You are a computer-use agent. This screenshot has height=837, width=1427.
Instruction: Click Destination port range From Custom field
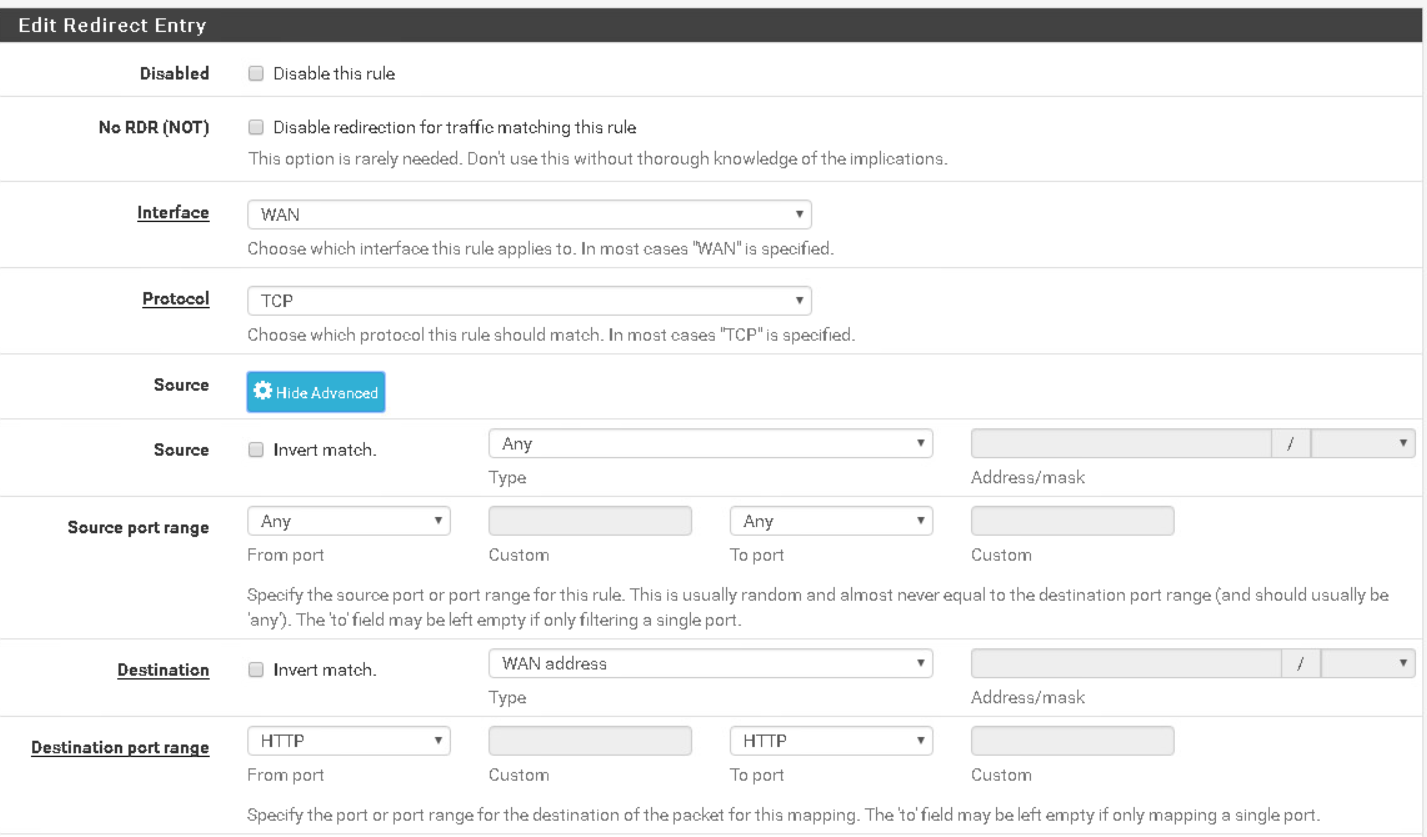tap(590, 741)
